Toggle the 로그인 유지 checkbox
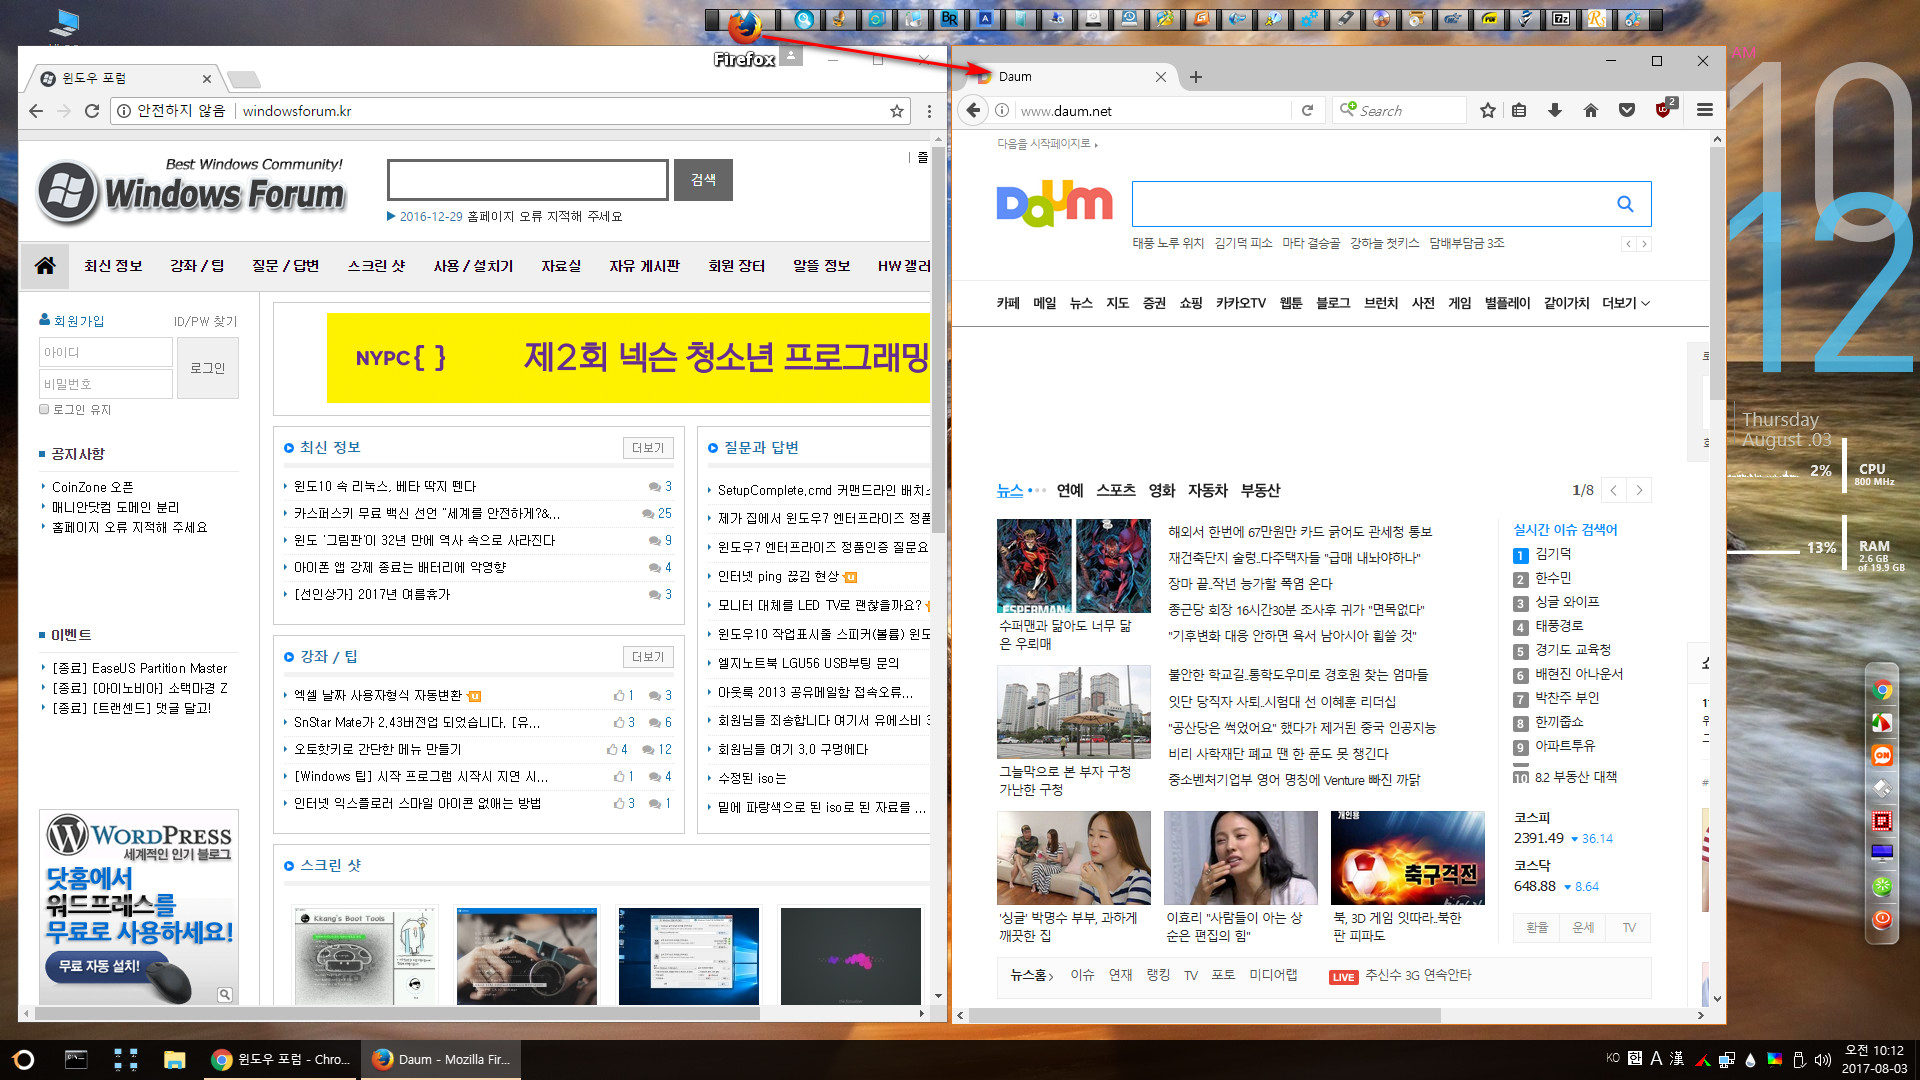This screenshot has height=1080, width=1920. point(44,409)
